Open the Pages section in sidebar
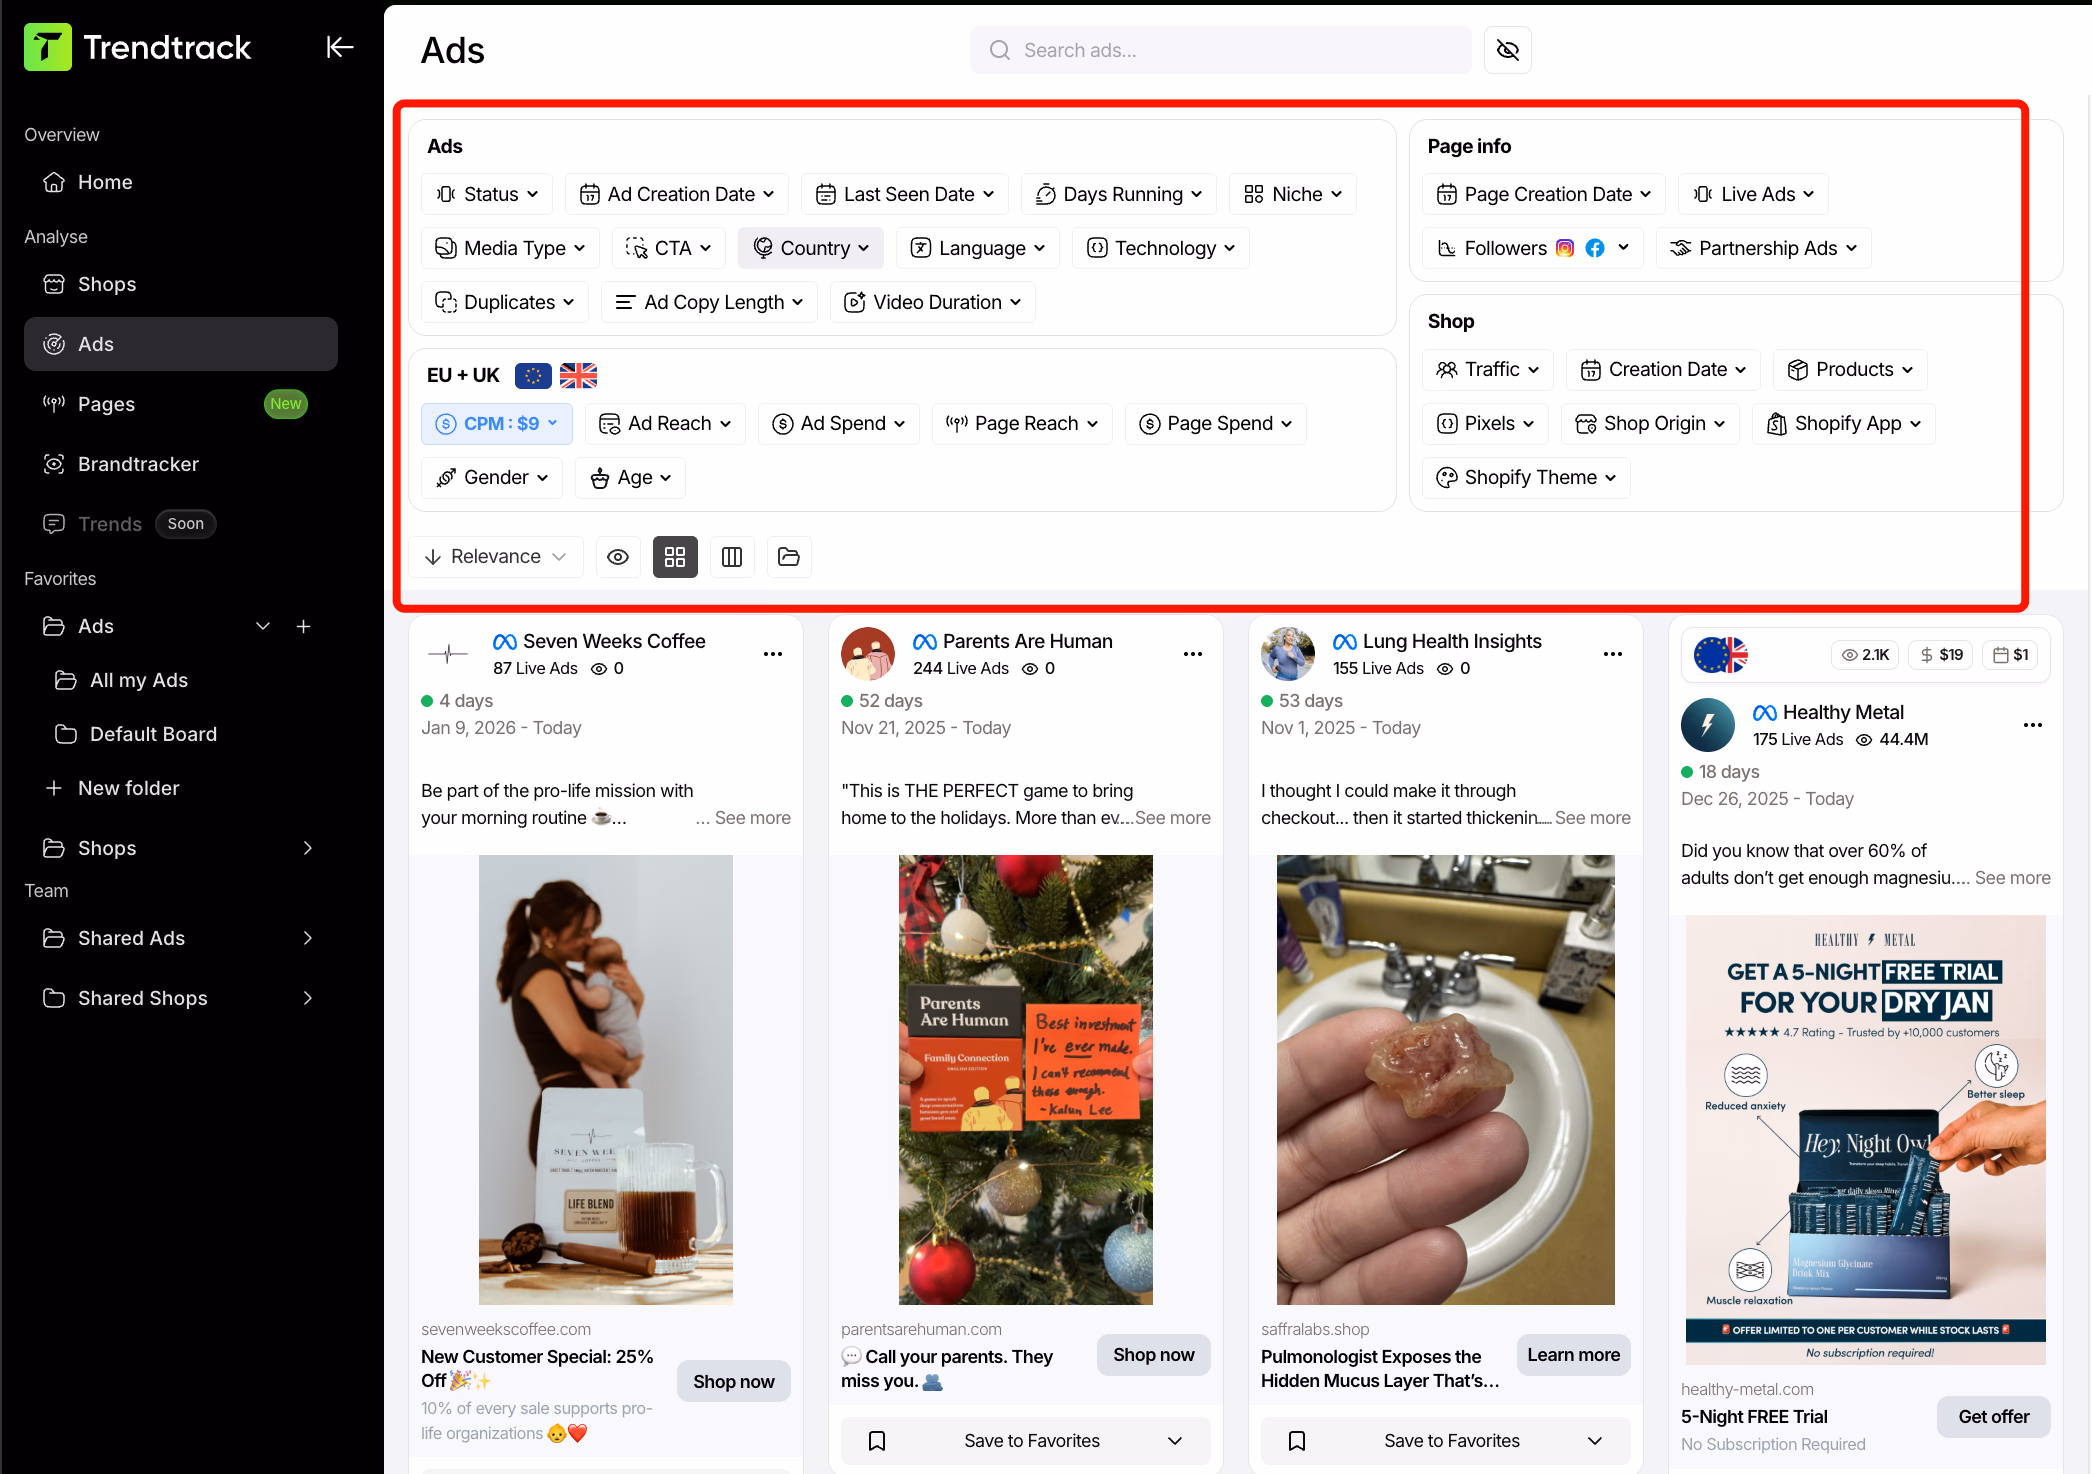Viewport: 2092px width, 1474px height. point(106,404)
